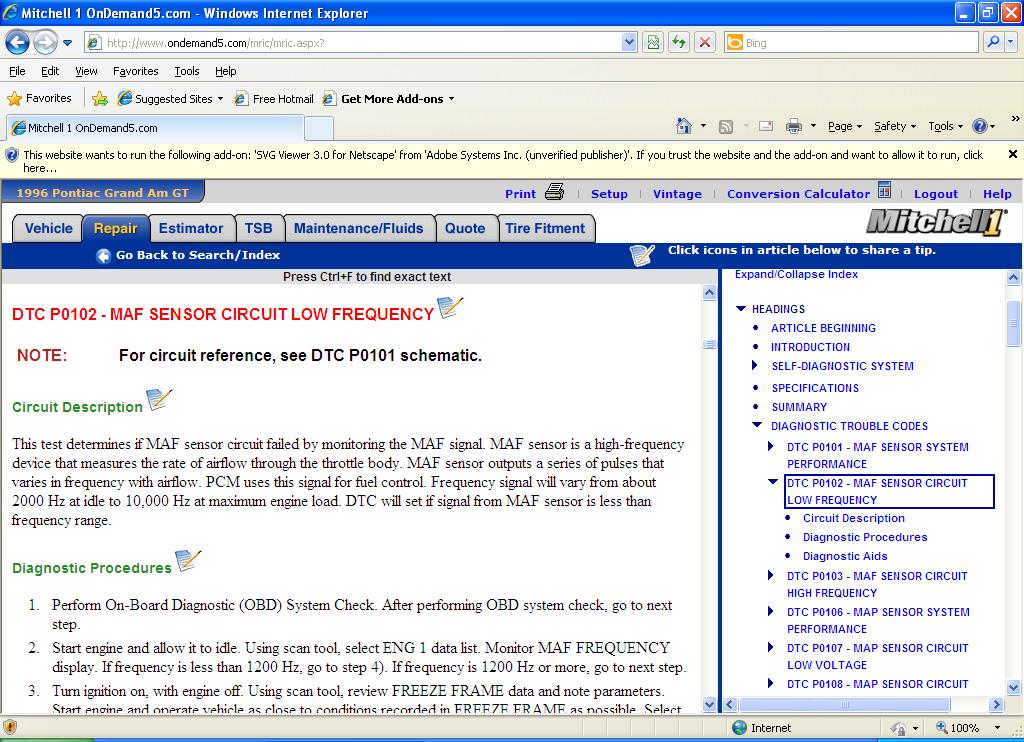Click the browser Stop red X icon

705,42
